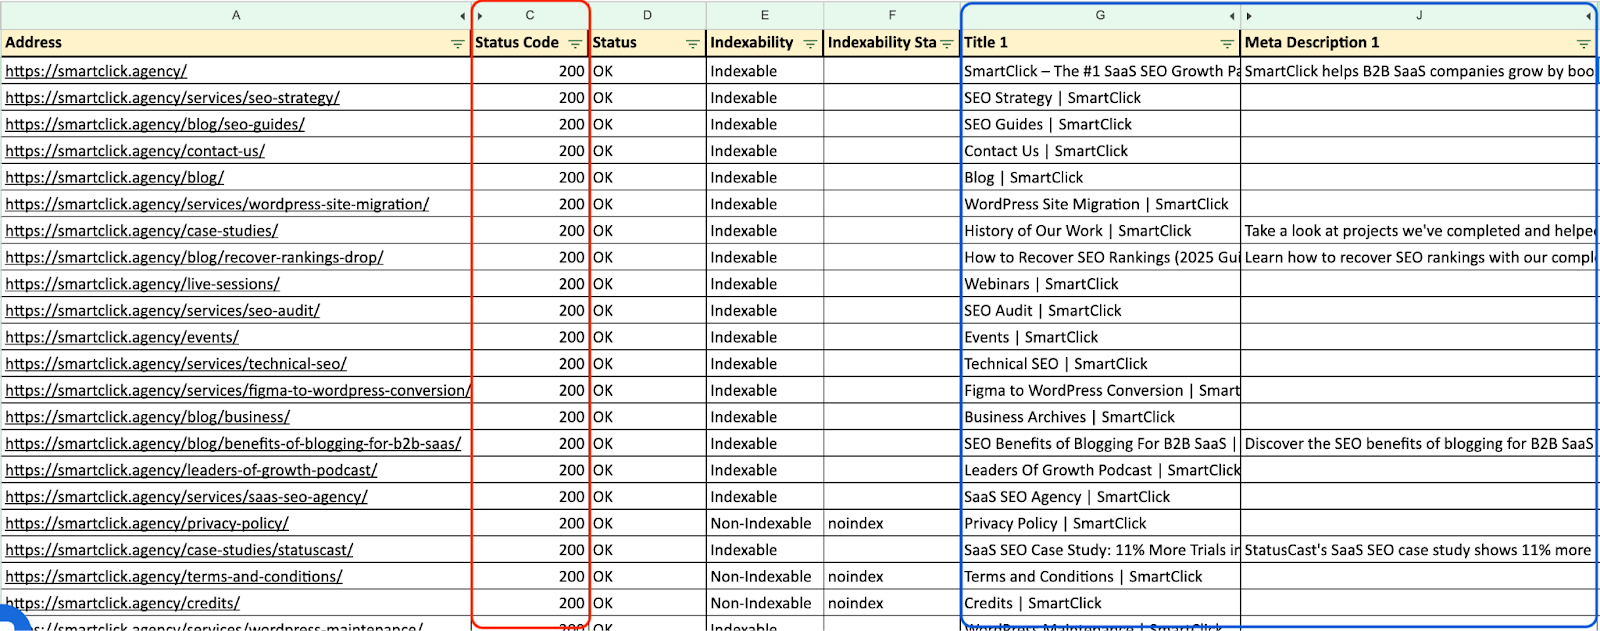Screen dimensions: 1600x631
Task: Open the Status column filter
Action: pos(692,44)
